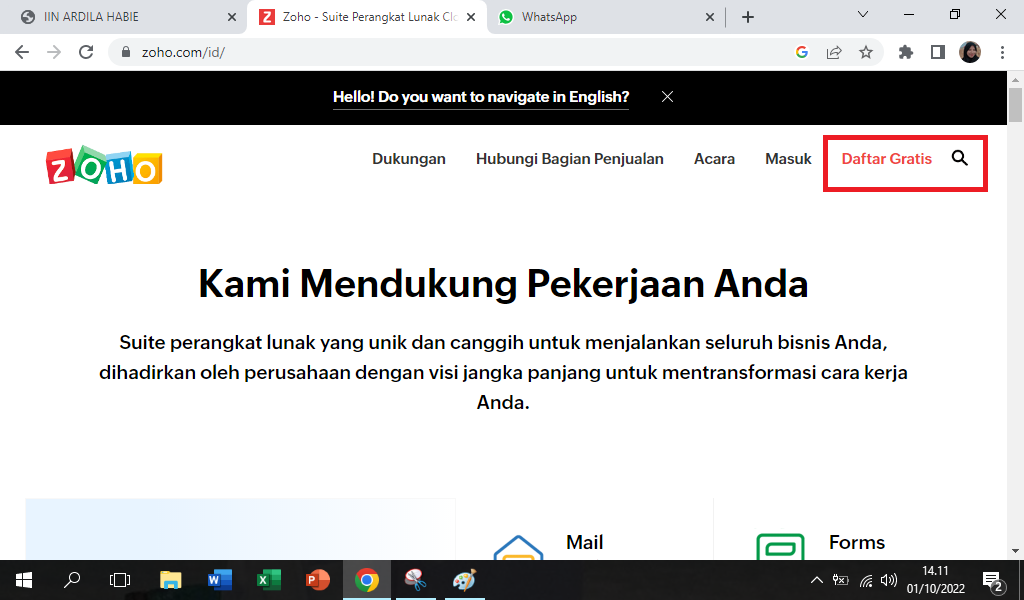Open the Chrome side panel

(x=938, y=52)
